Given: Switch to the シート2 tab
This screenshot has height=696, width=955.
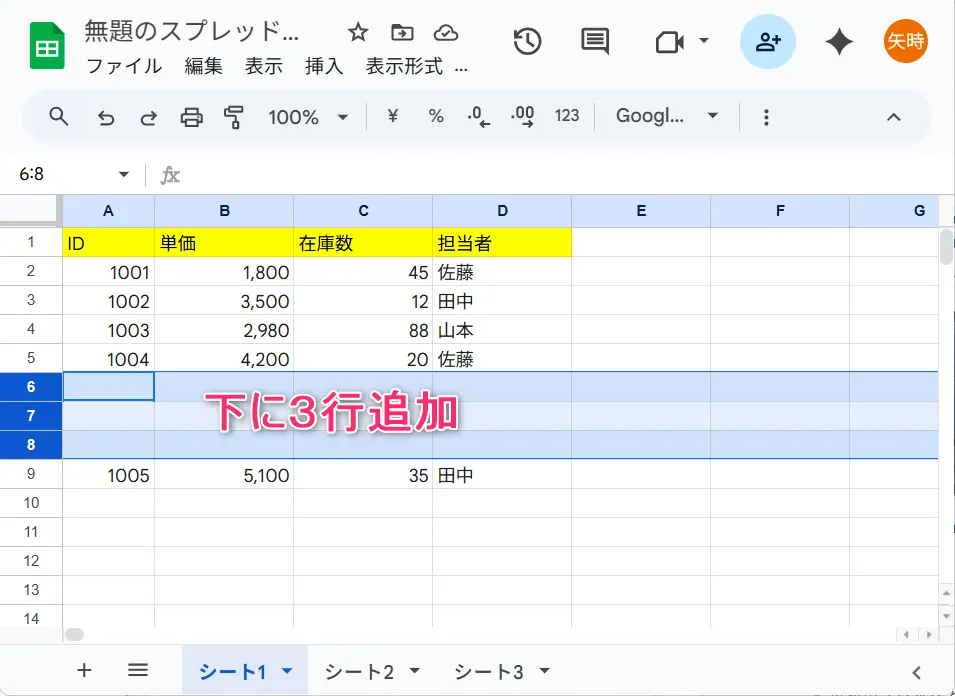Looking at the screenshot, I should [x=372, y=672].
